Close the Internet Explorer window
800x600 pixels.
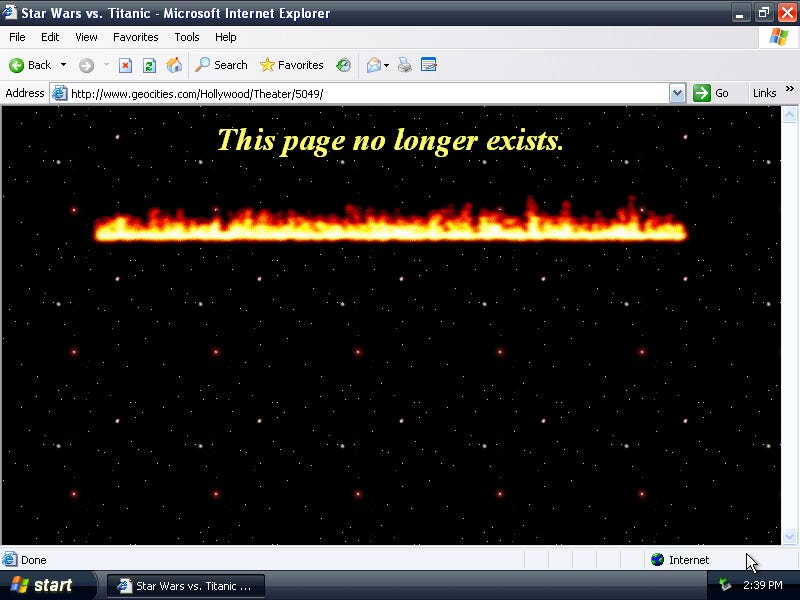(x=787, y=13)
